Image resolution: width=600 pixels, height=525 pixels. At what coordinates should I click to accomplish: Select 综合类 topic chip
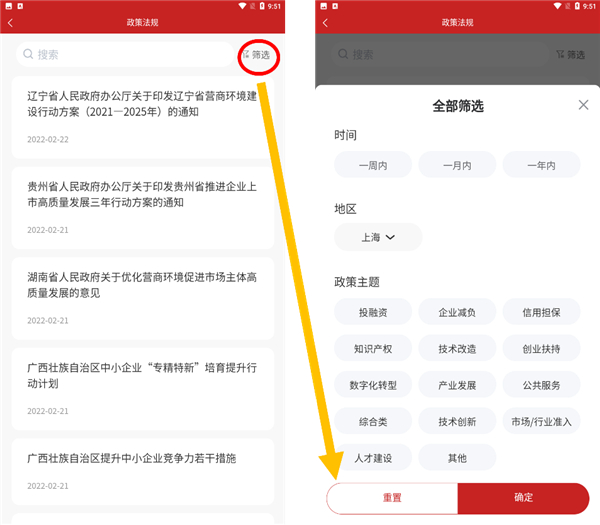(x=373, y=421)
